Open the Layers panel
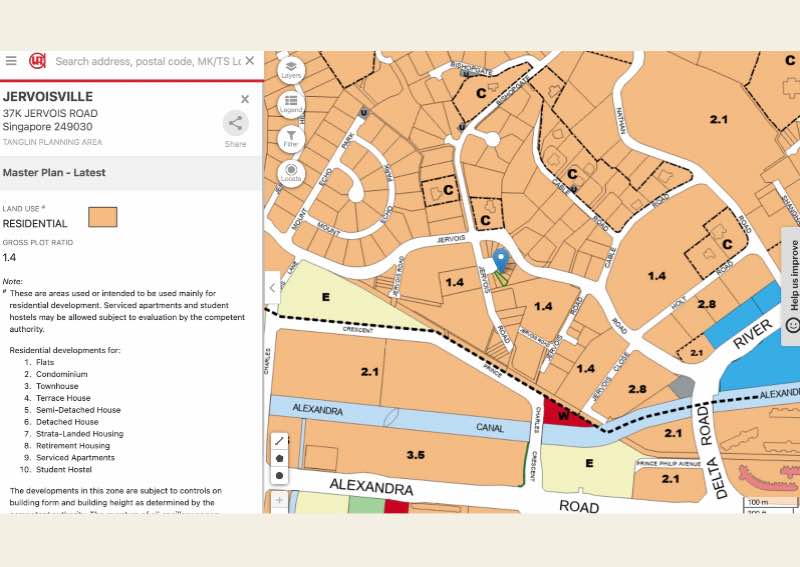The height and width of the screenshot is (567, 800). 291,68
